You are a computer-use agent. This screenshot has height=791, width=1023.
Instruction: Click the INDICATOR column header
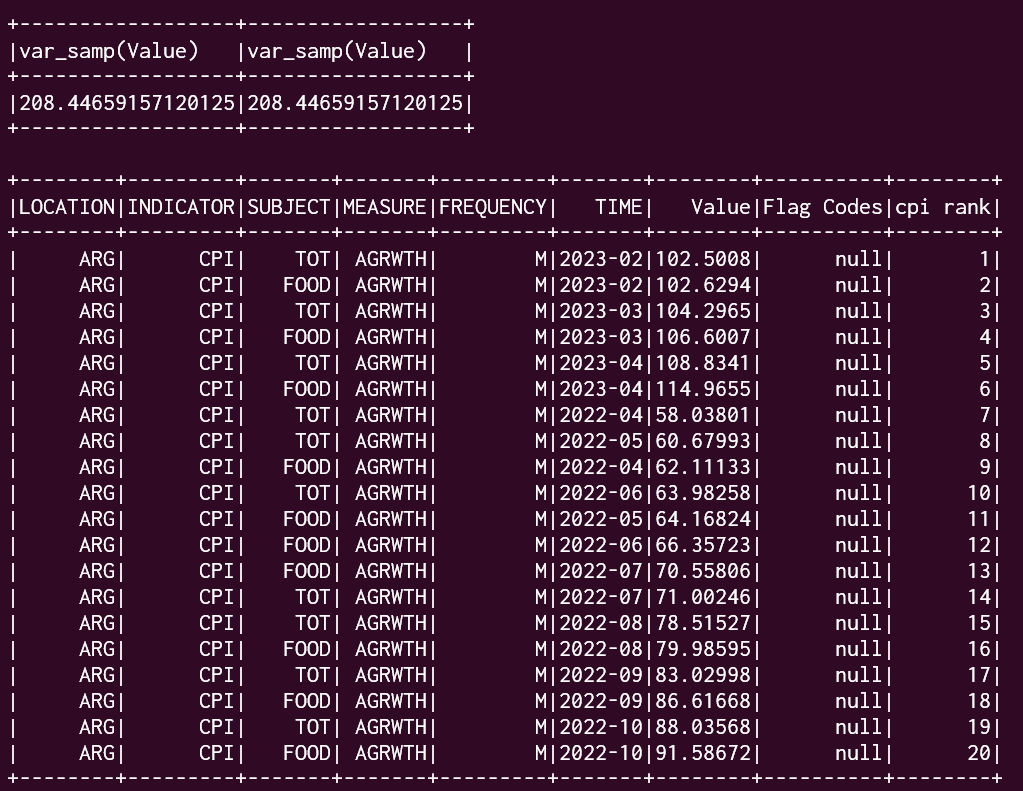(181, 207)
